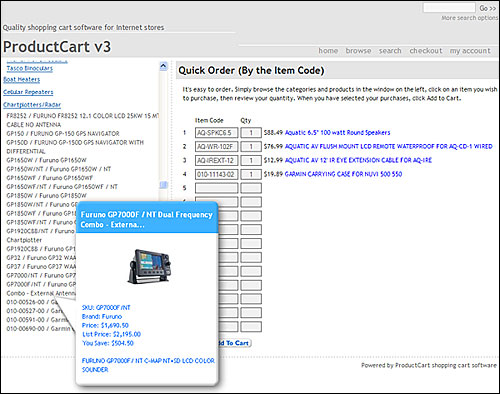Screen dimensions: 500x394
Task: Click the Price: $1,690.50 text in popup
Action: tap(105, 325)
